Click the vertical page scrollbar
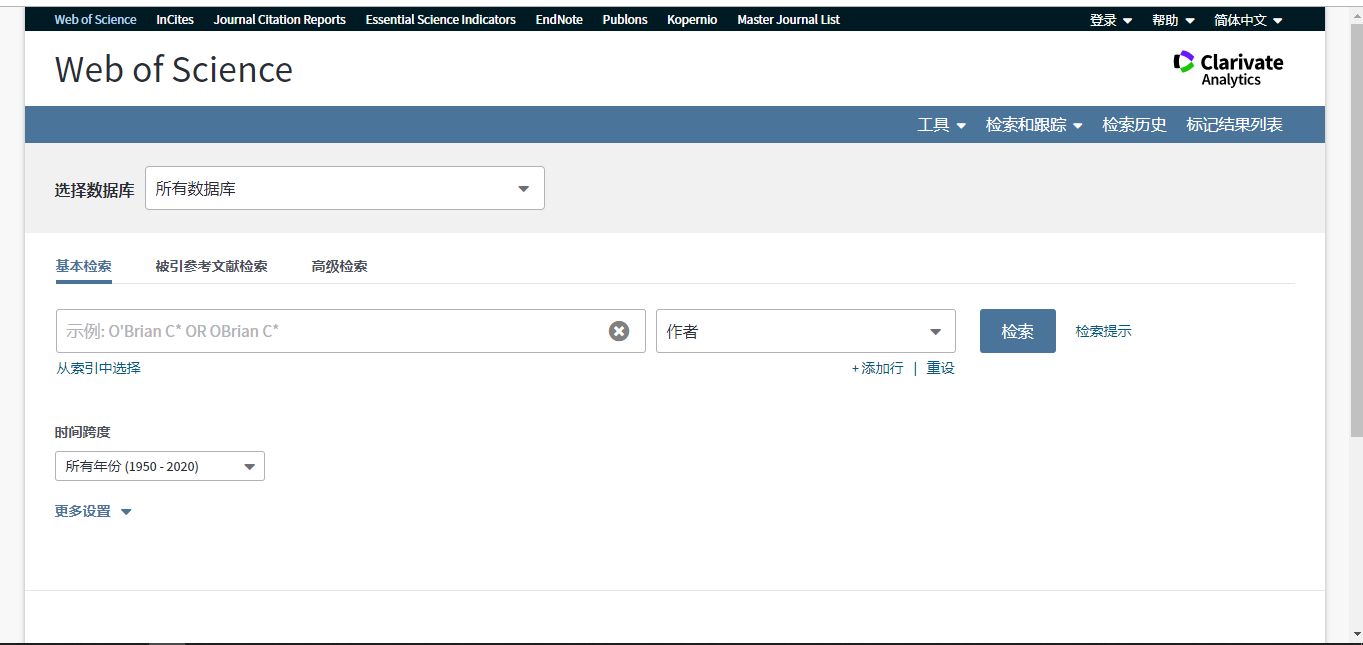 [1356, 230]
